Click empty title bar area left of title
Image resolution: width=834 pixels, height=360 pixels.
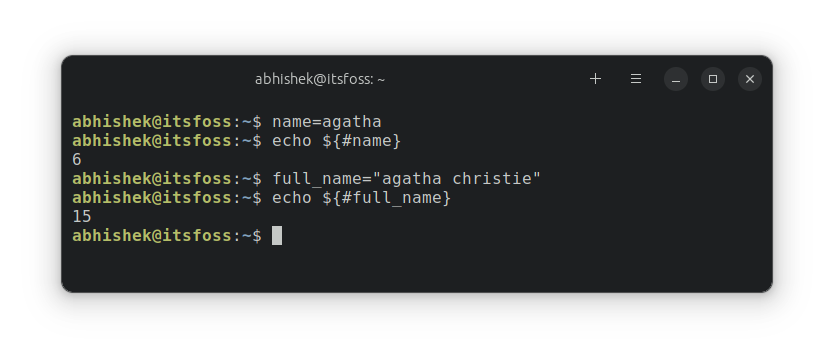pyautogui.click(x=160, y=79)
